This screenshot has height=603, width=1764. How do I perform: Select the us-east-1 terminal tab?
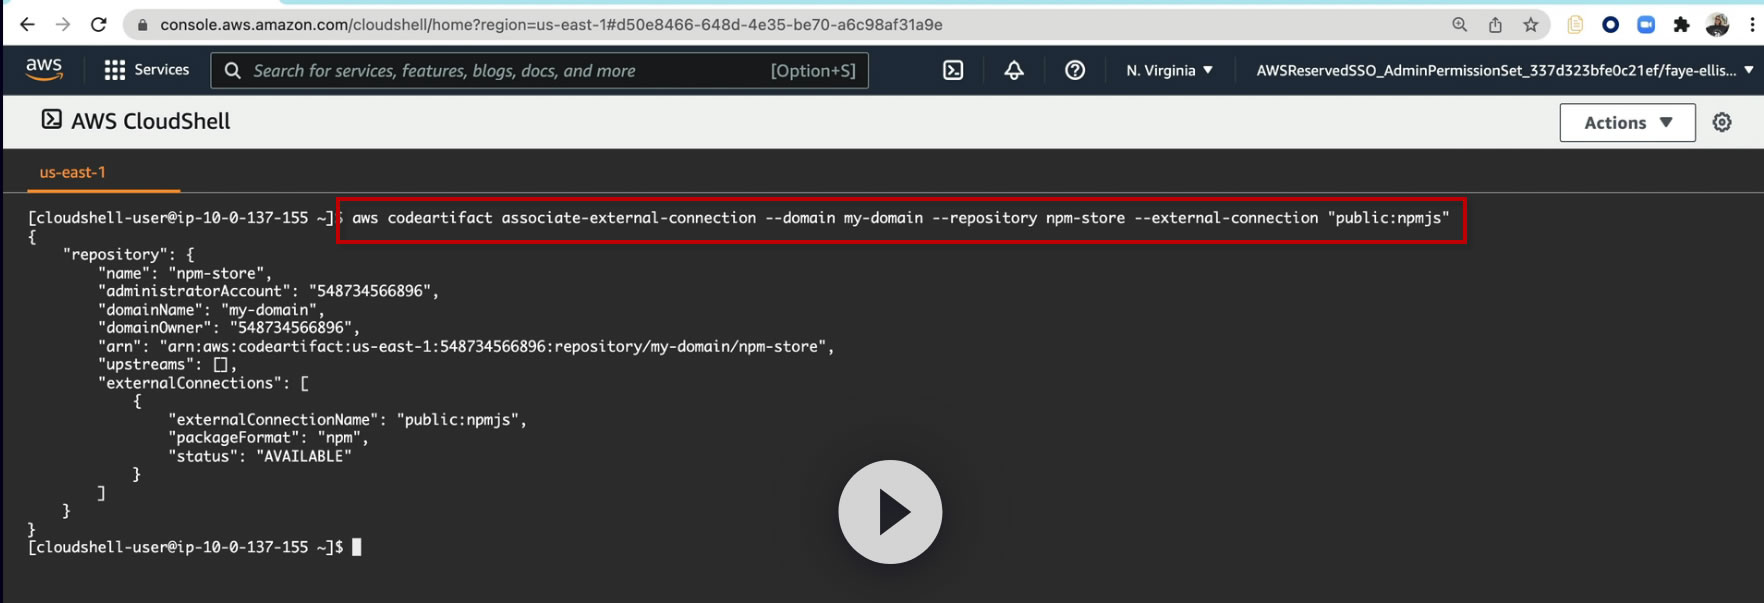(73, 172)
